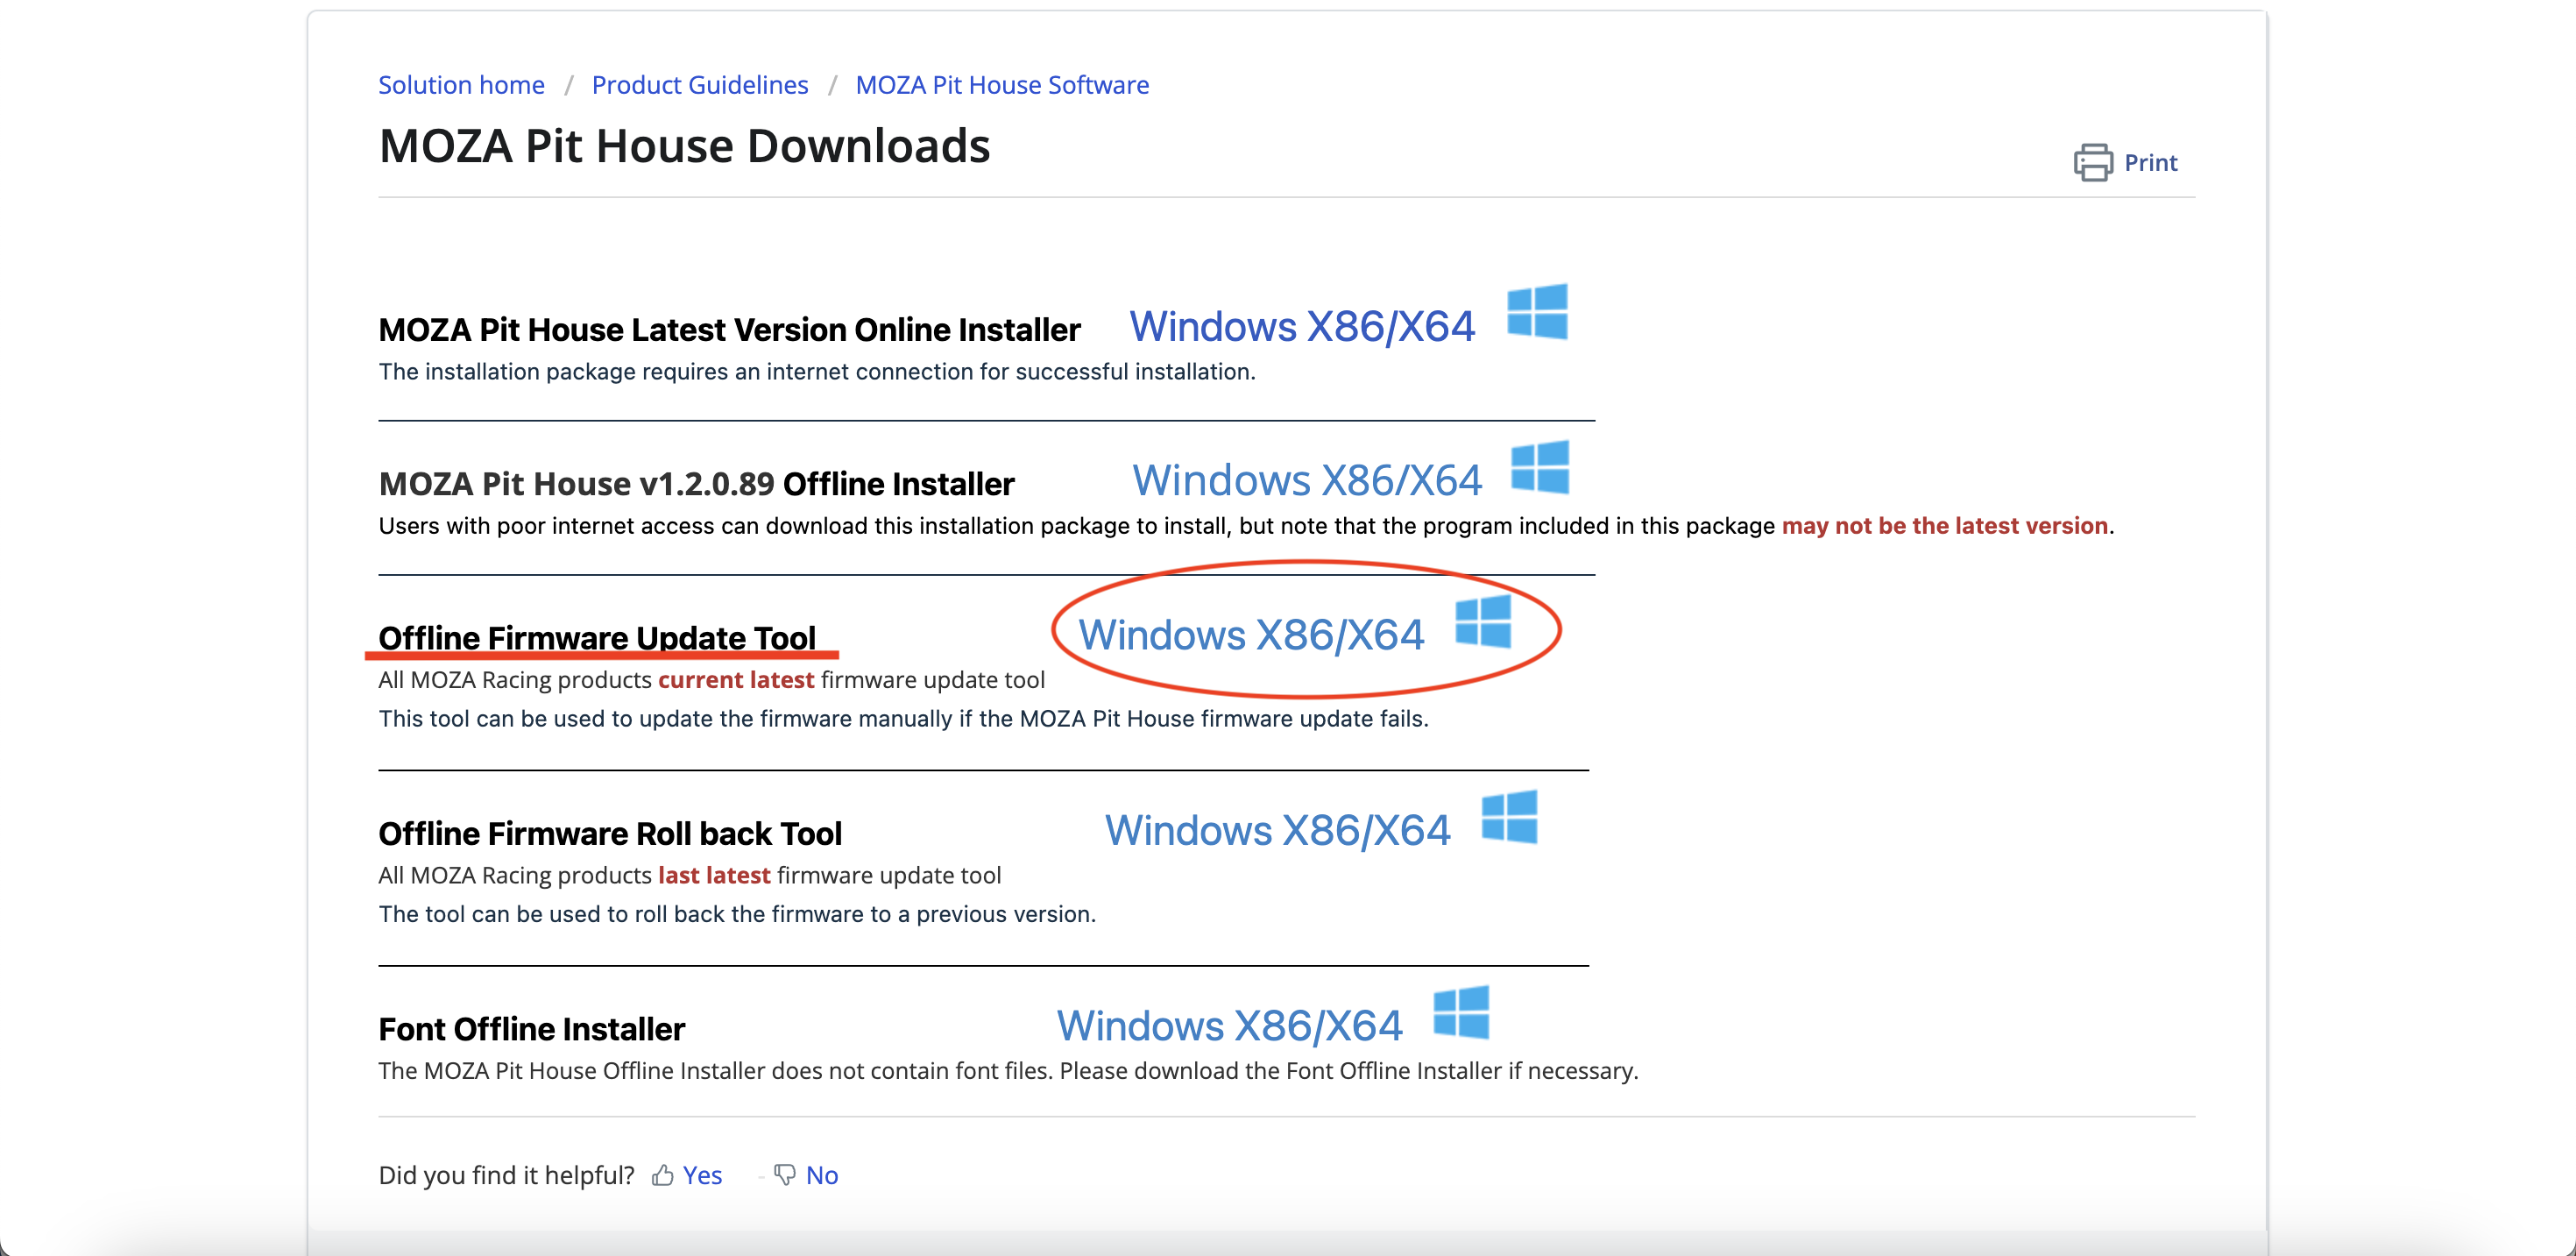Download Firmware Roll back Tool Windows X86/X64 link
This screenshot has width=2576, height=1256.
pyautogui.click(x=1277, y=831)
